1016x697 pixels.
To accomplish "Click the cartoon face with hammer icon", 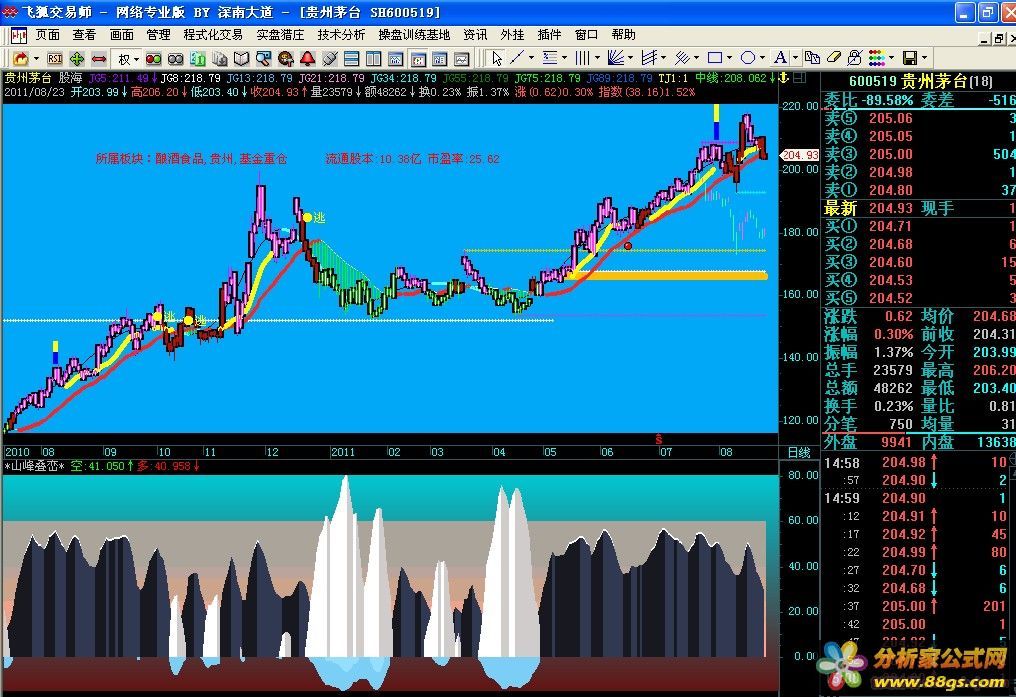I will (285, 58).
